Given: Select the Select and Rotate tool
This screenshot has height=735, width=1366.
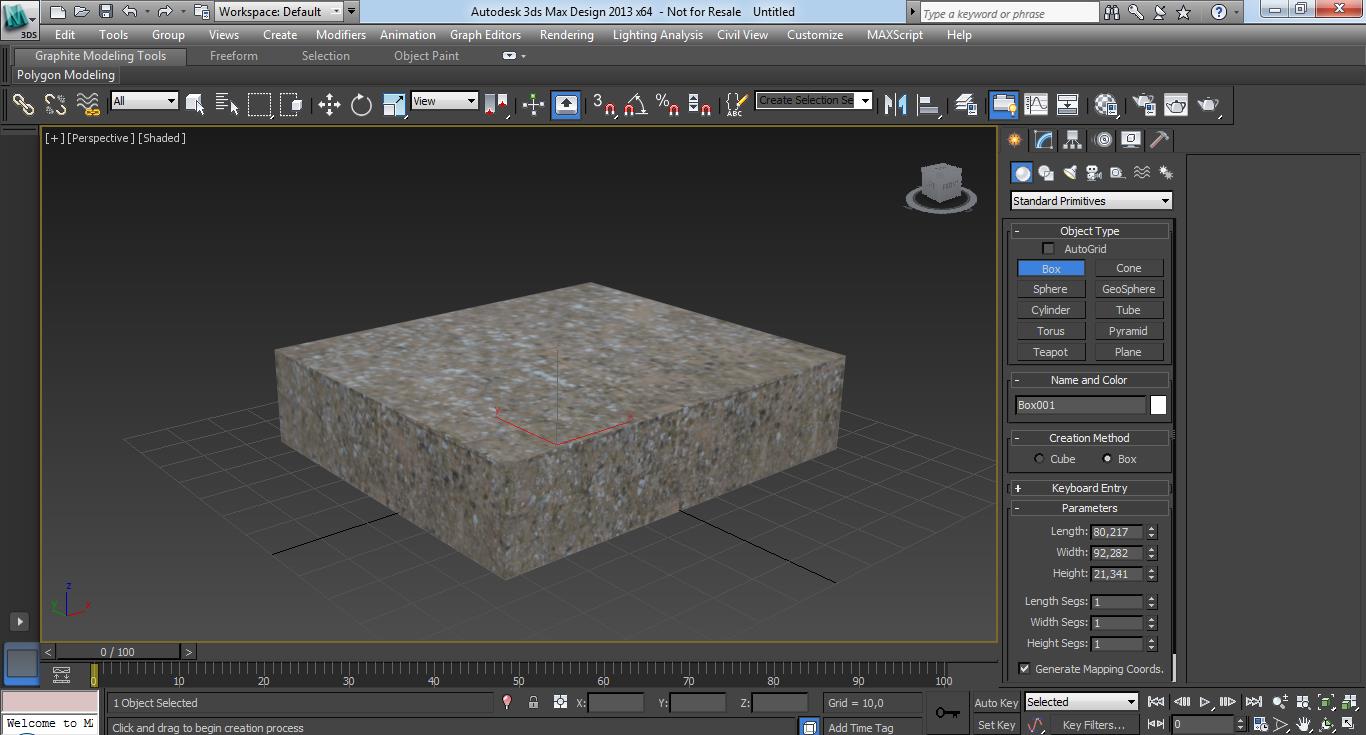Looking at the screenshot, I should 360,104.
